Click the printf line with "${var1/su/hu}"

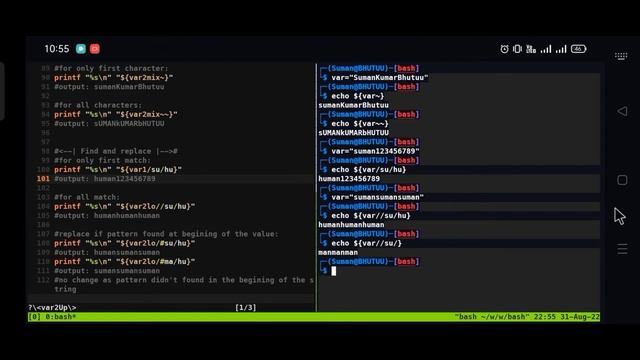[118, 169]
